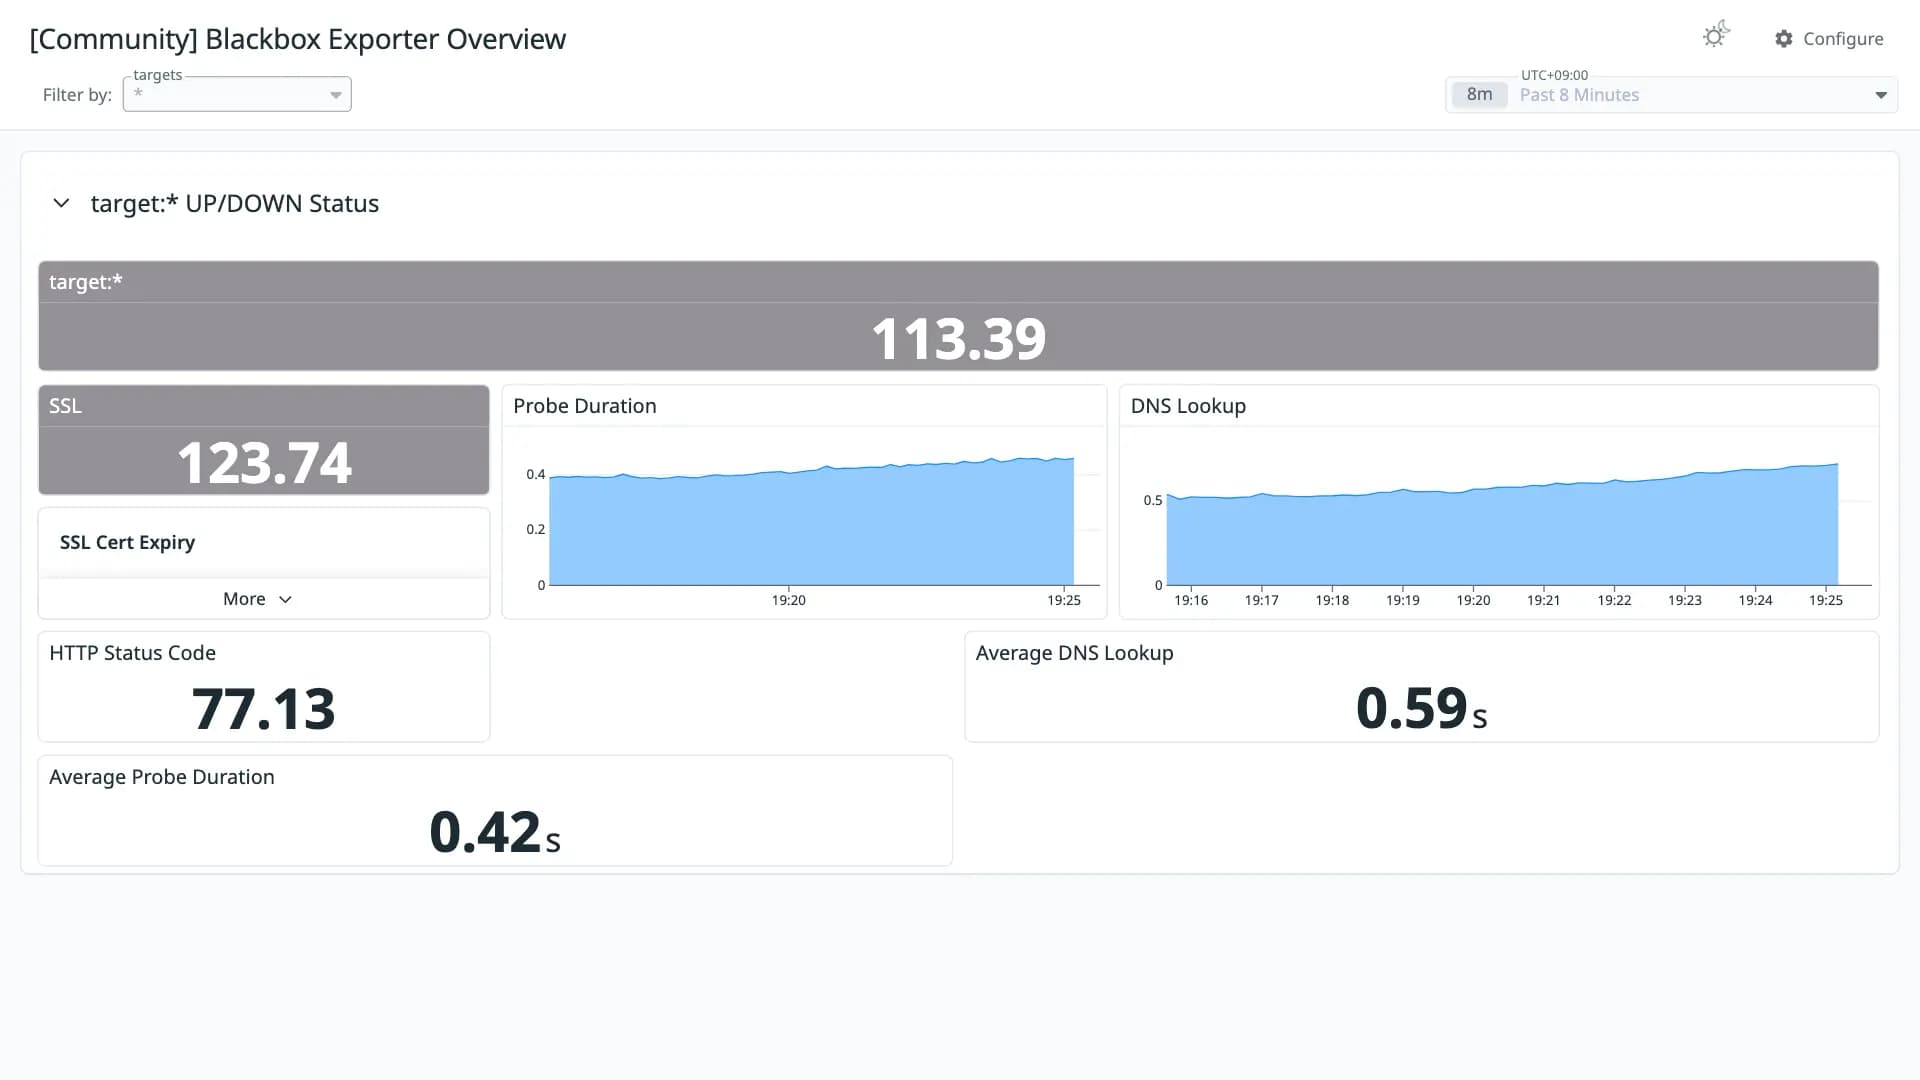Image resolution: width=1920 pixels, height=1080 pixels.
Task: Click the Configure gear icon
Action: [x=1784, y=39]
